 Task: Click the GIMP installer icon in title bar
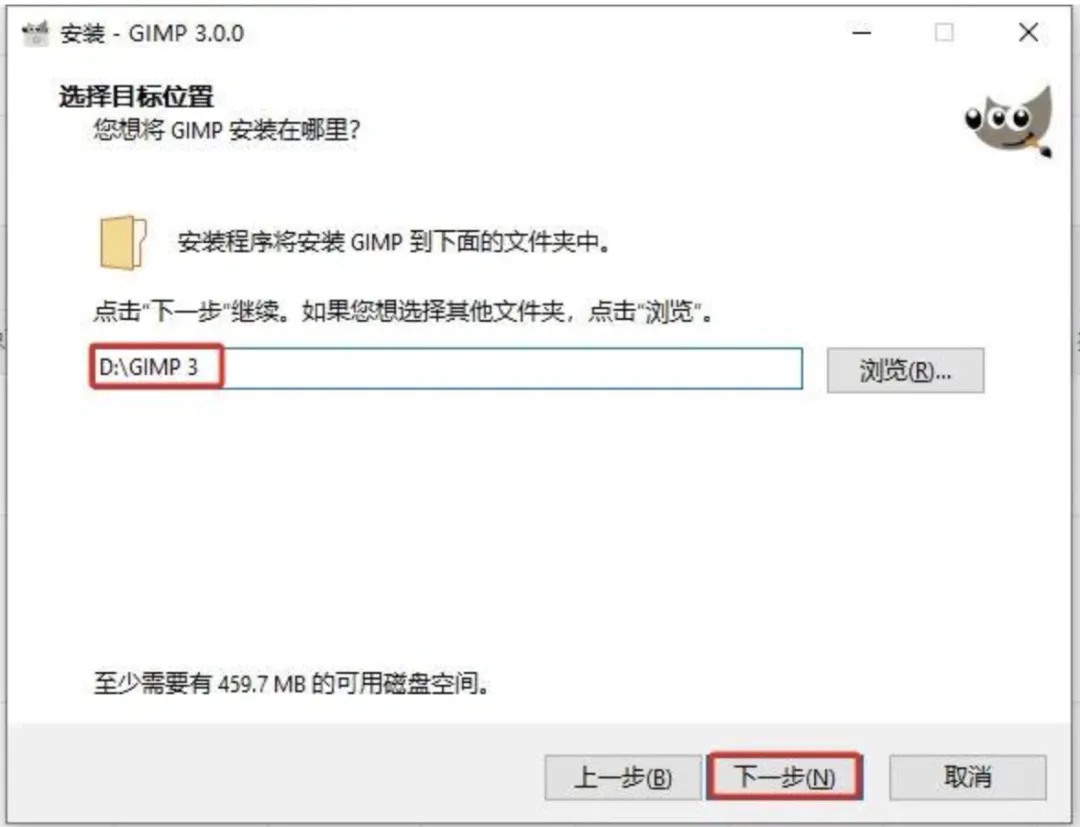point(35,33)
